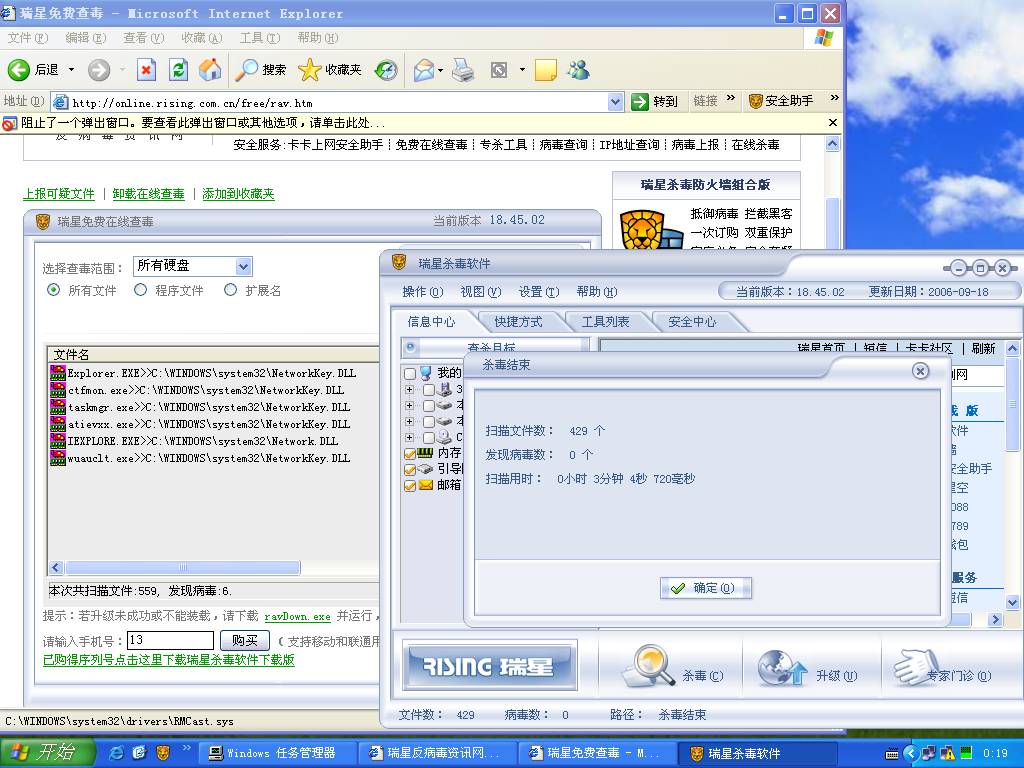Click the yellow note toolbar icon
The width and height of the screenshot is (1024, 768).
point(545,69)
